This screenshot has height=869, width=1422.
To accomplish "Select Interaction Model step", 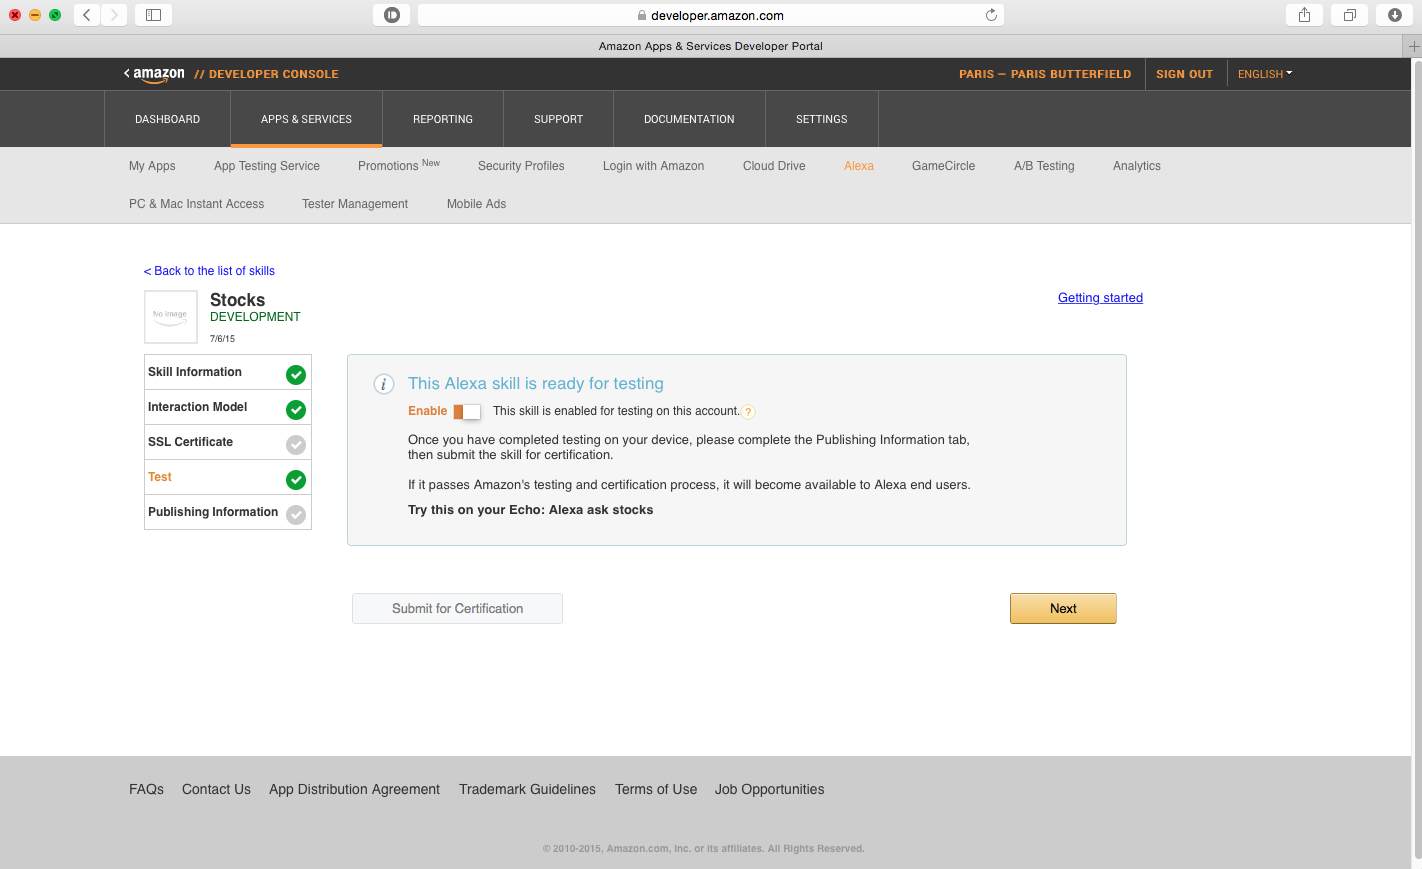I will (x=228, y=407).
